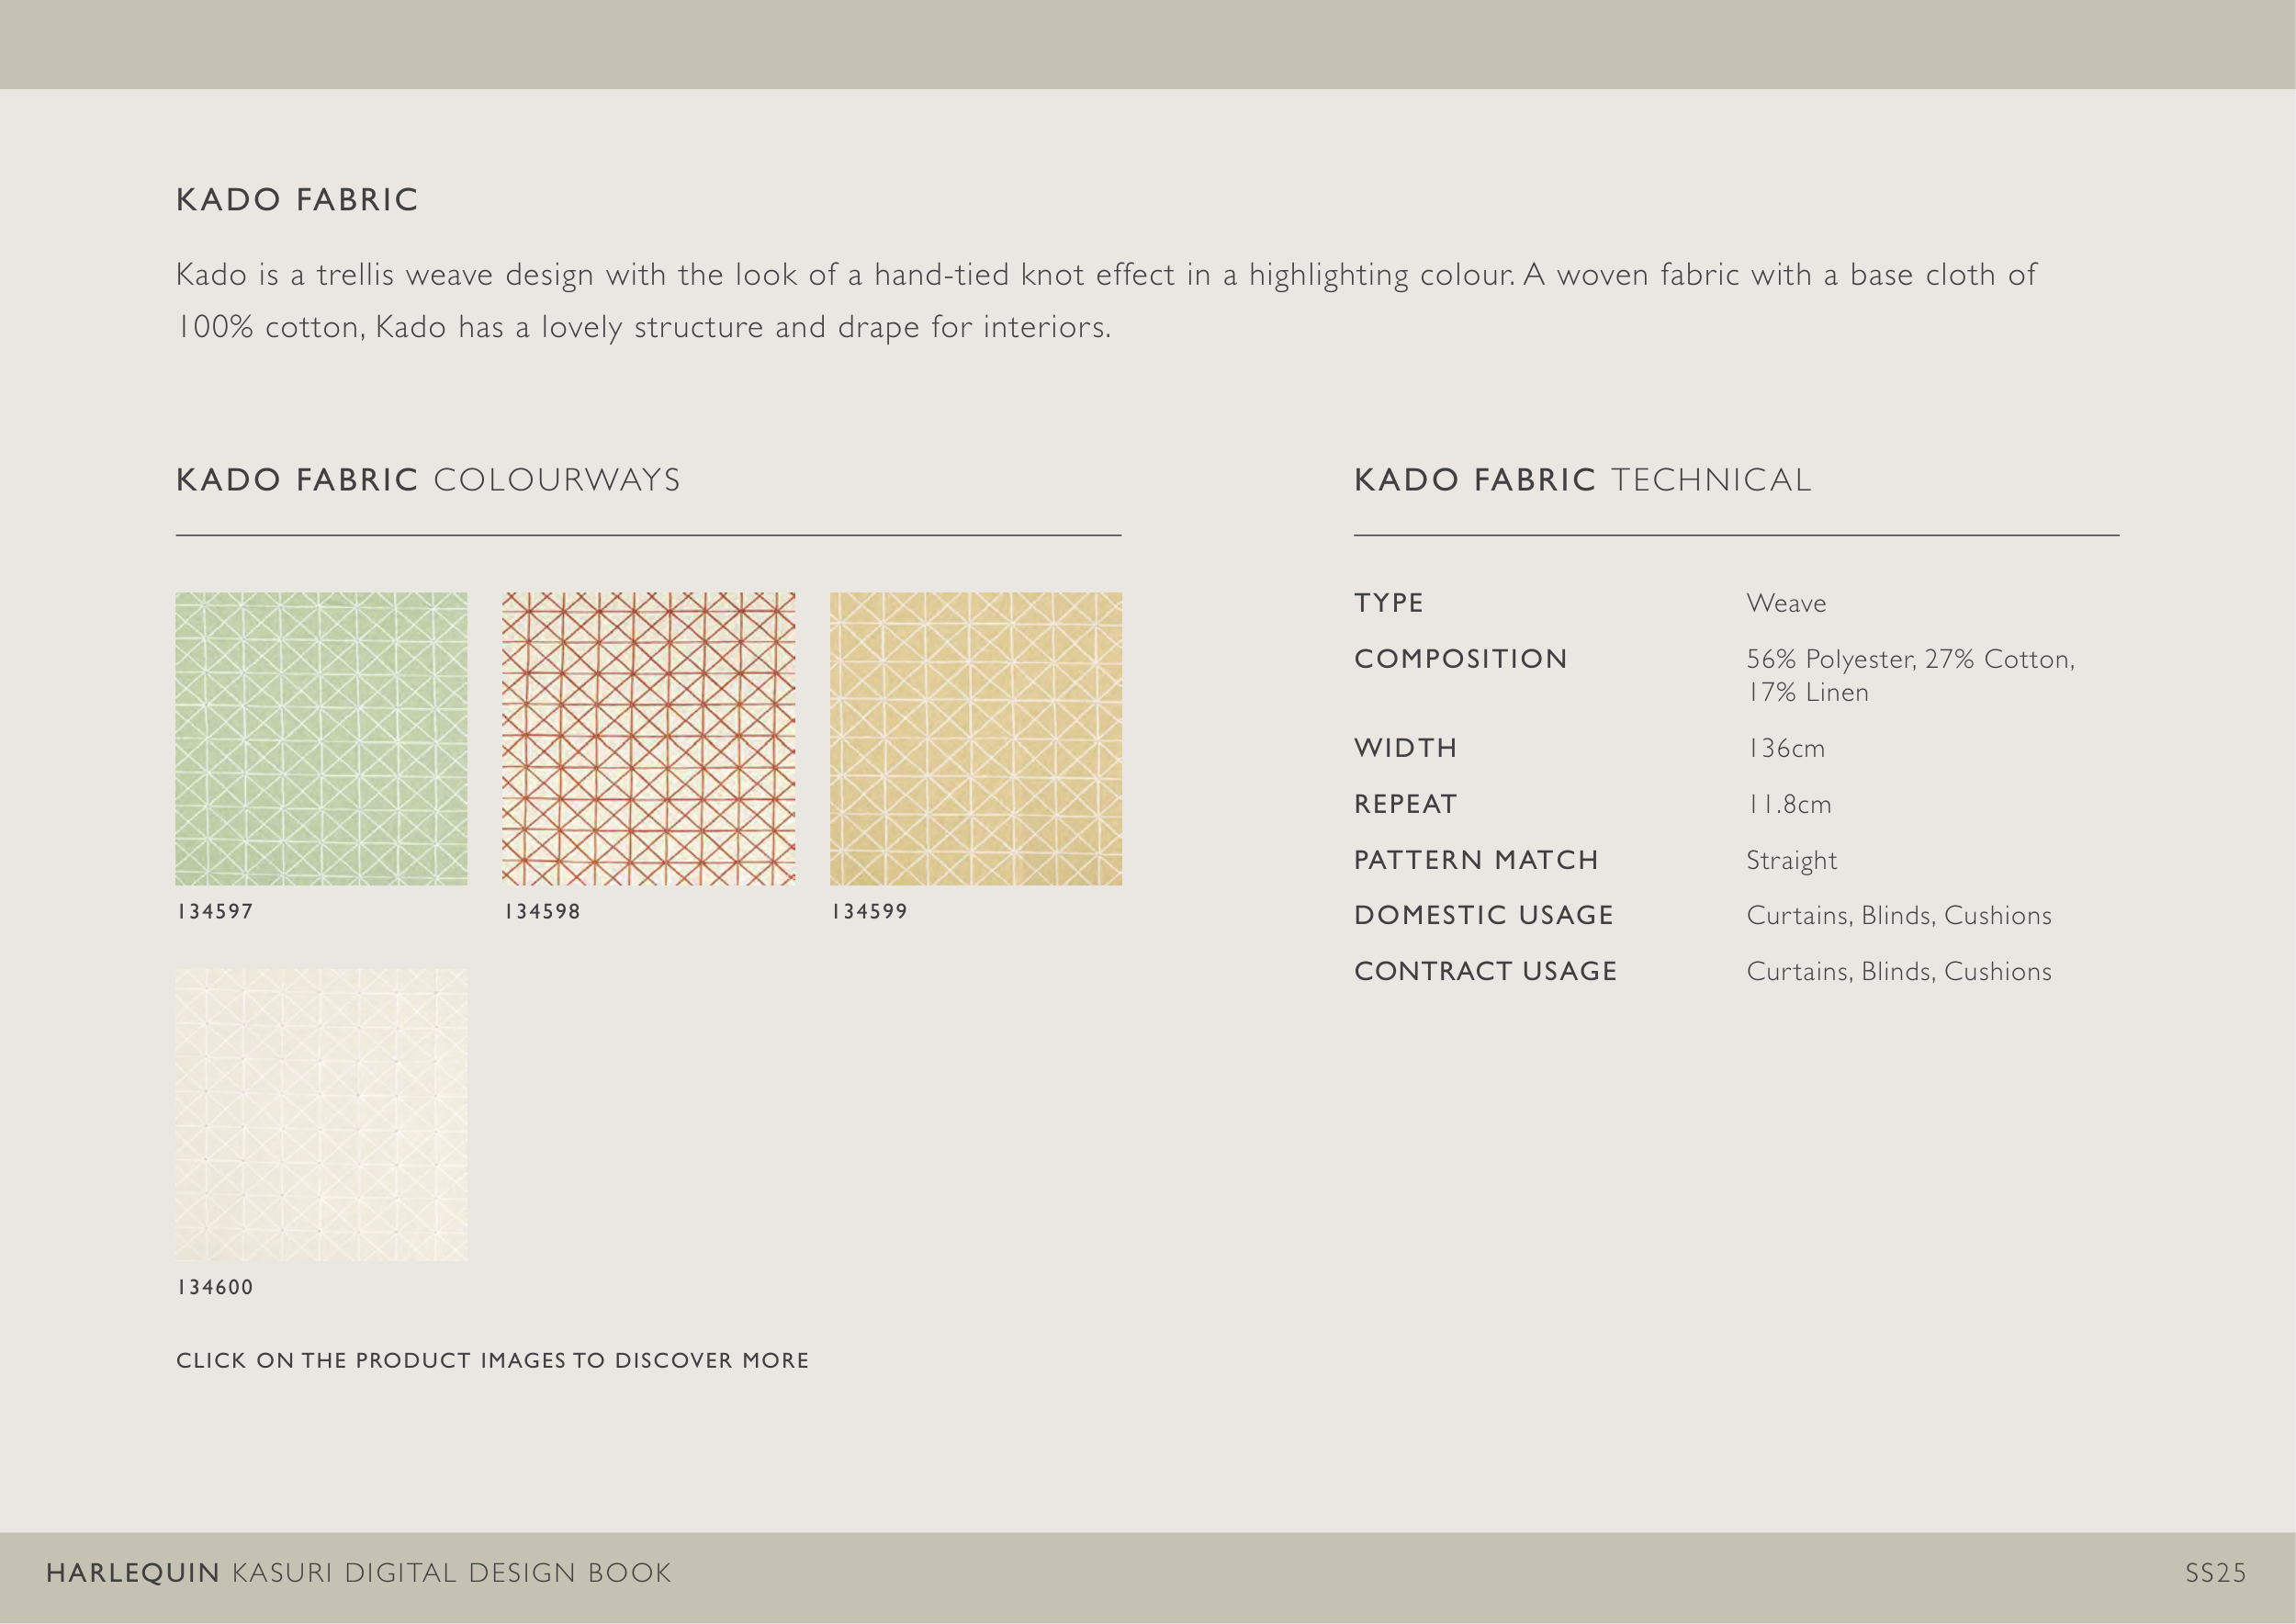This screenshot has width=2296, height=1624.
Task: Click the Pattern Match value Straight
Action: click(x=1791, y=860)
